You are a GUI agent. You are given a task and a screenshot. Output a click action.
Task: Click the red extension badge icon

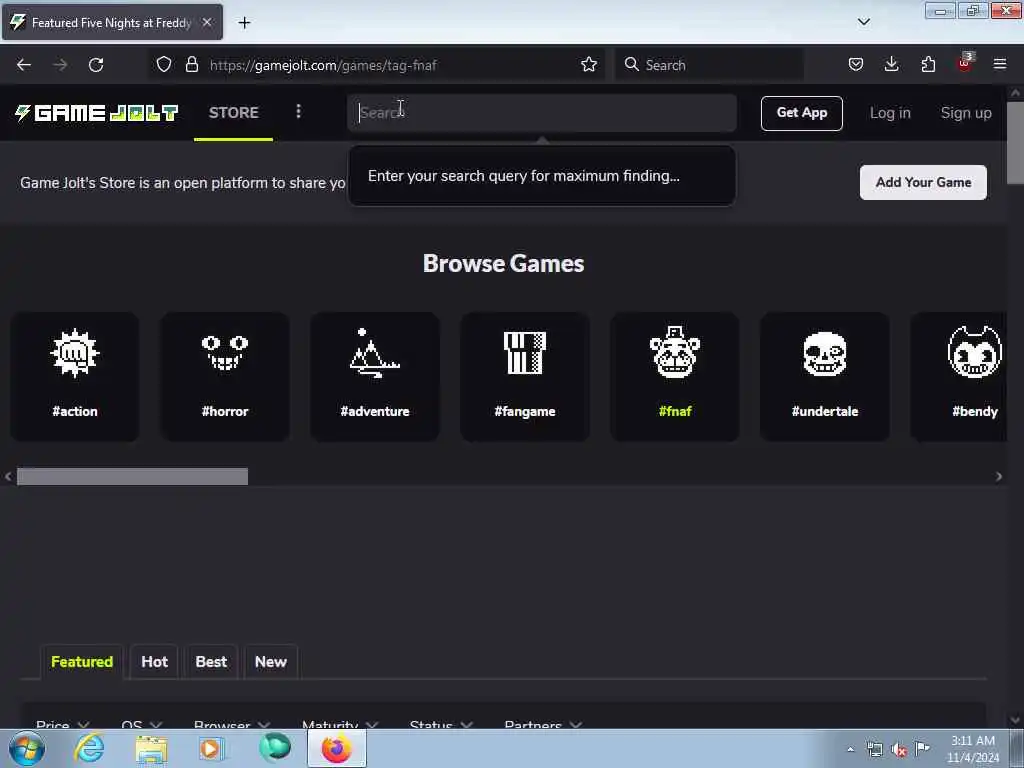click(x=965, y=63)
